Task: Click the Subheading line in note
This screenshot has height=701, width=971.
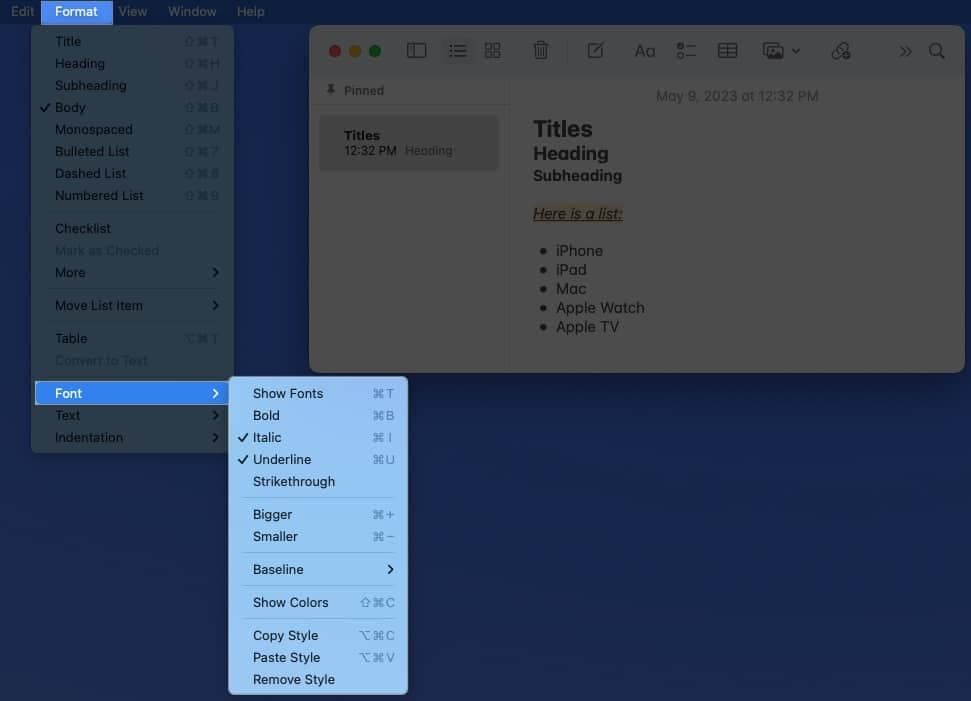Action: tap(578, 176)
